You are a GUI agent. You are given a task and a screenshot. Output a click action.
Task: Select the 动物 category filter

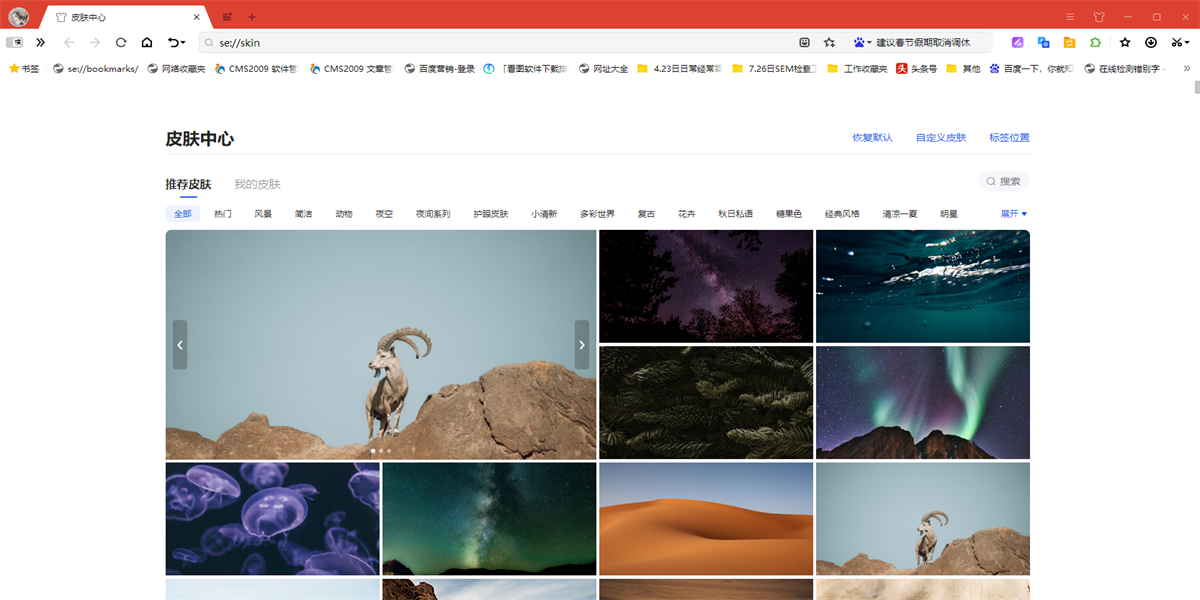click(343, 213)
